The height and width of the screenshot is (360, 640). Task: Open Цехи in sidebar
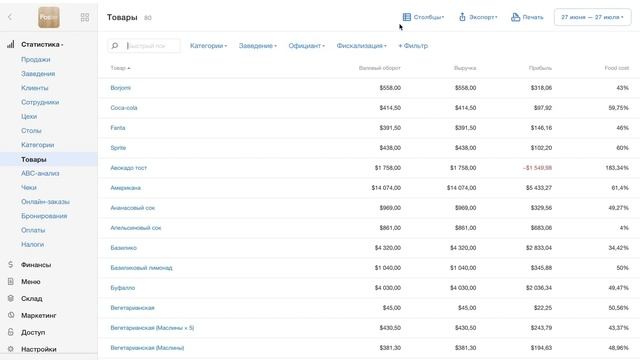pyautogui.click(x=29, y=116)
